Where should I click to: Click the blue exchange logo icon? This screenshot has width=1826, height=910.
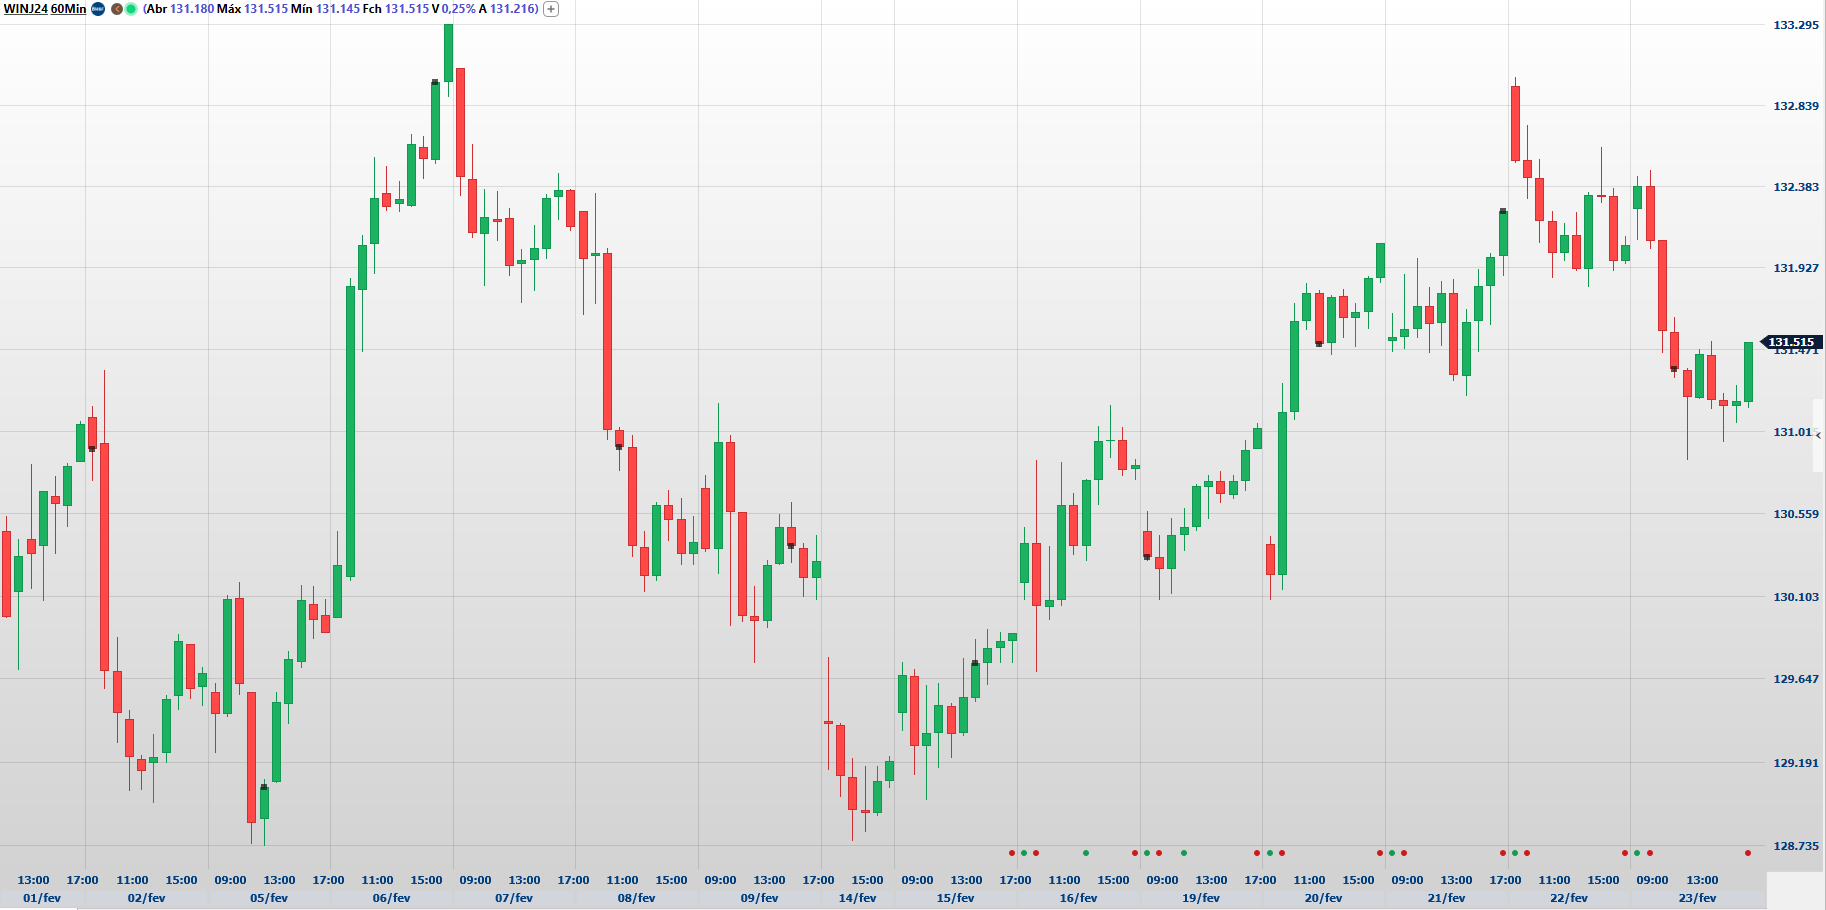98,9
